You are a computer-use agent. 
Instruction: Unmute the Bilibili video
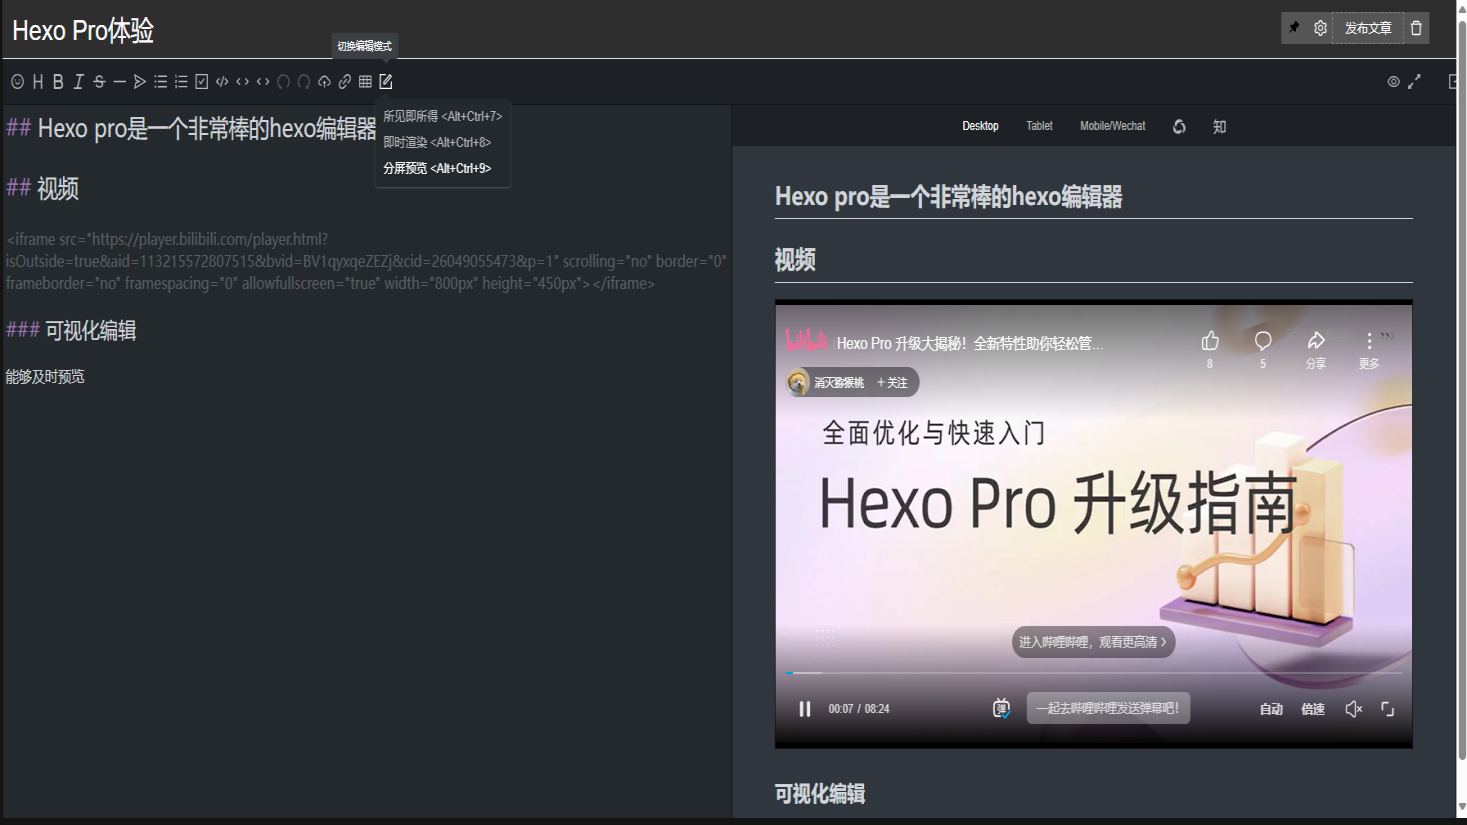pyautogui.click(x=1353, y=709)
